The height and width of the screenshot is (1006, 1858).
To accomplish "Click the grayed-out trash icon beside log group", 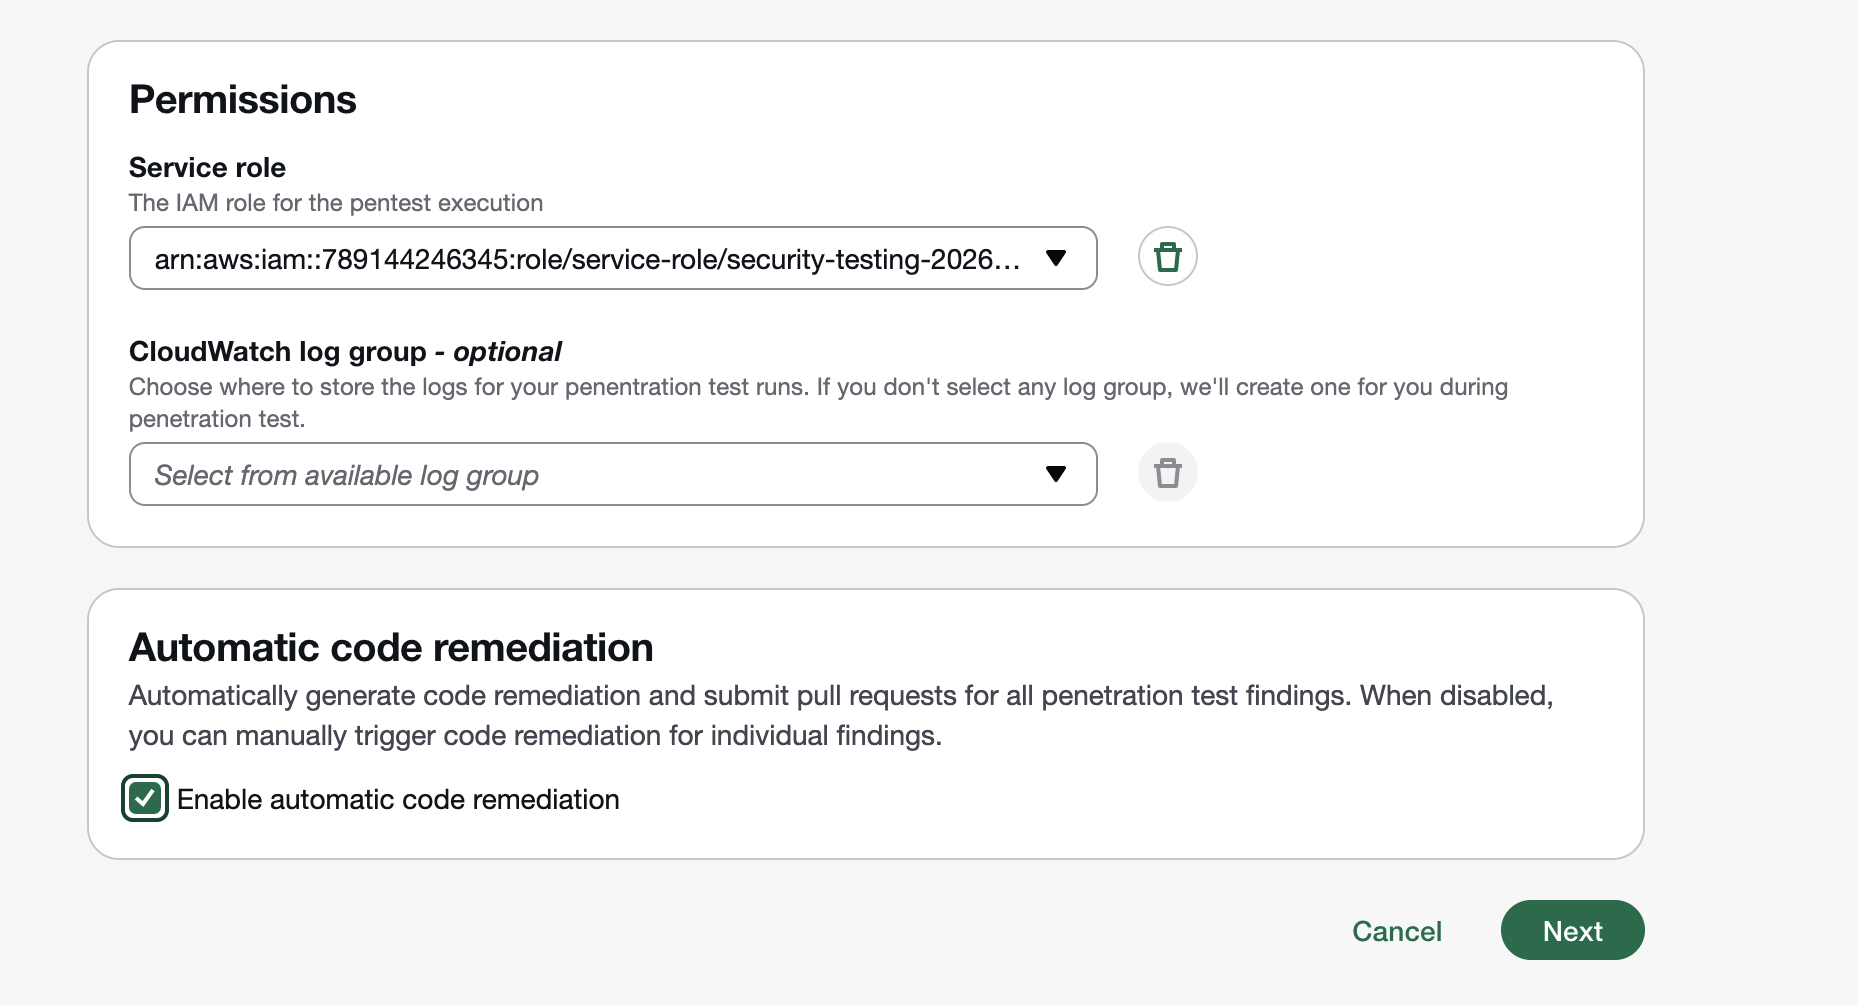I will click(1167, 473).
